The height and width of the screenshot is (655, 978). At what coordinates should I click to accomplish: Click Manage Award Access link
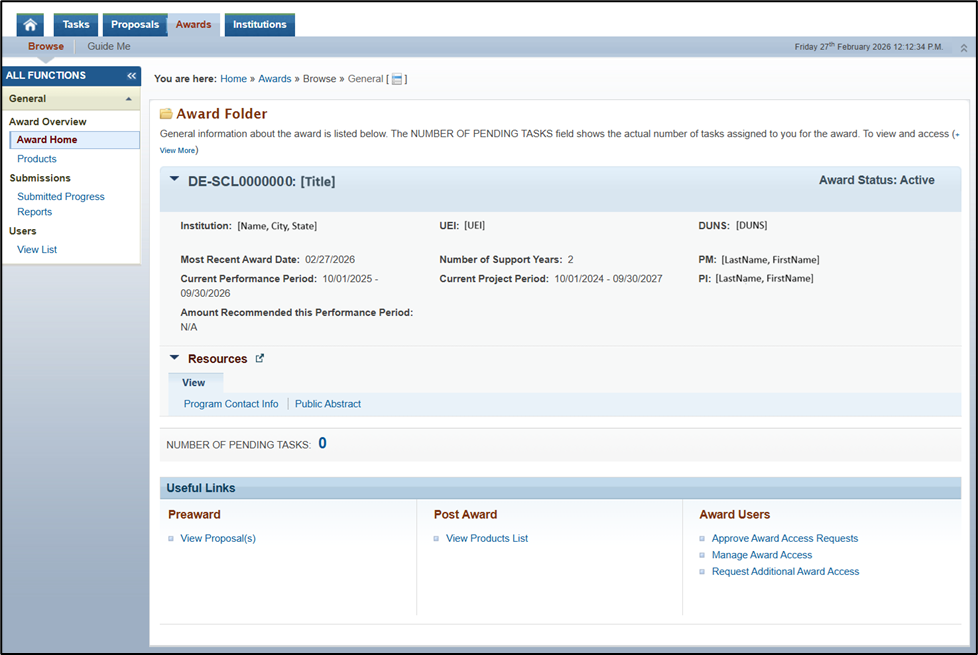pyautogui.click(x=761, y=555)
